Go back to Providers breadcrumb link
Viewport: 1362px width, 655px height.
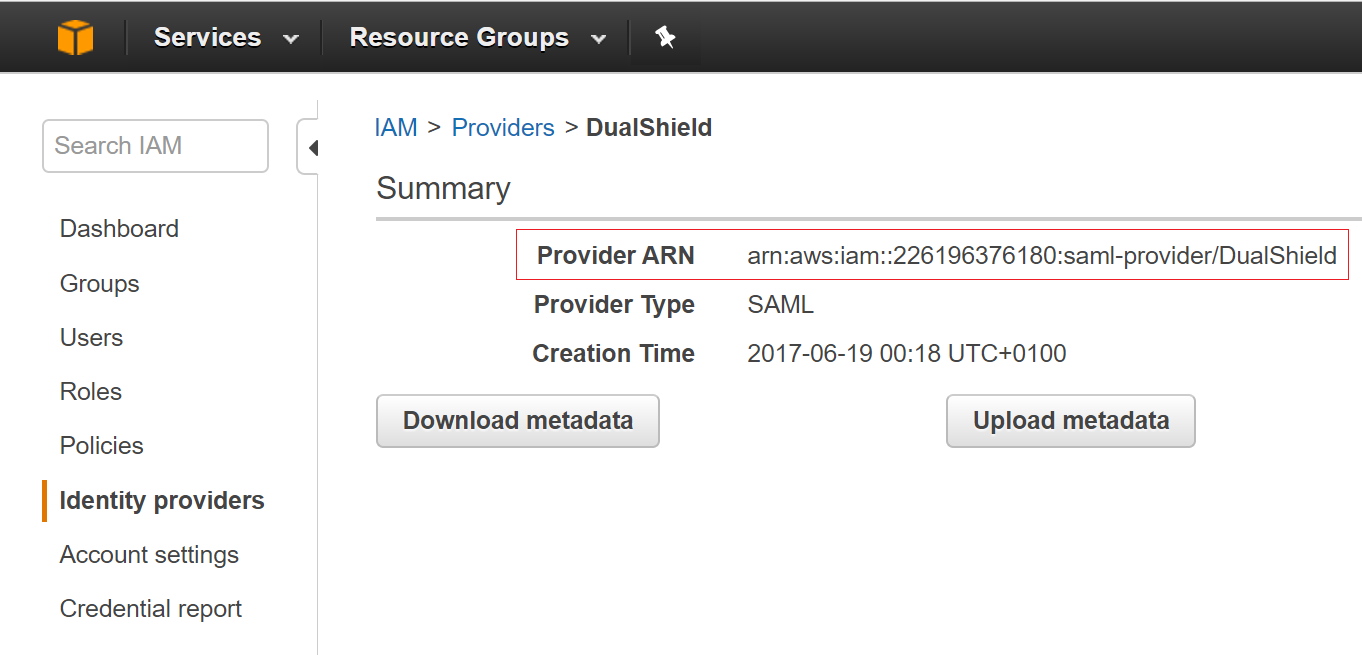503,128
